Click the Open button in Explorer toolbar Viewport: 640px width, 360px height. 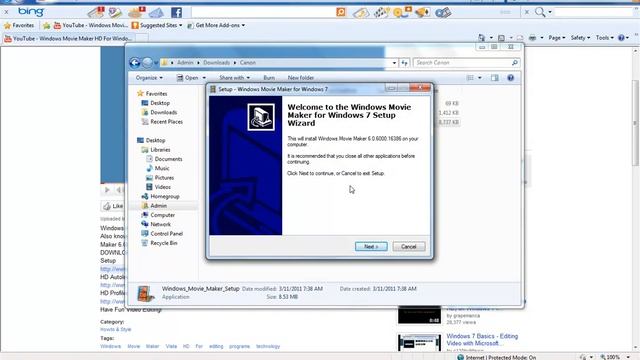point(187,78)
